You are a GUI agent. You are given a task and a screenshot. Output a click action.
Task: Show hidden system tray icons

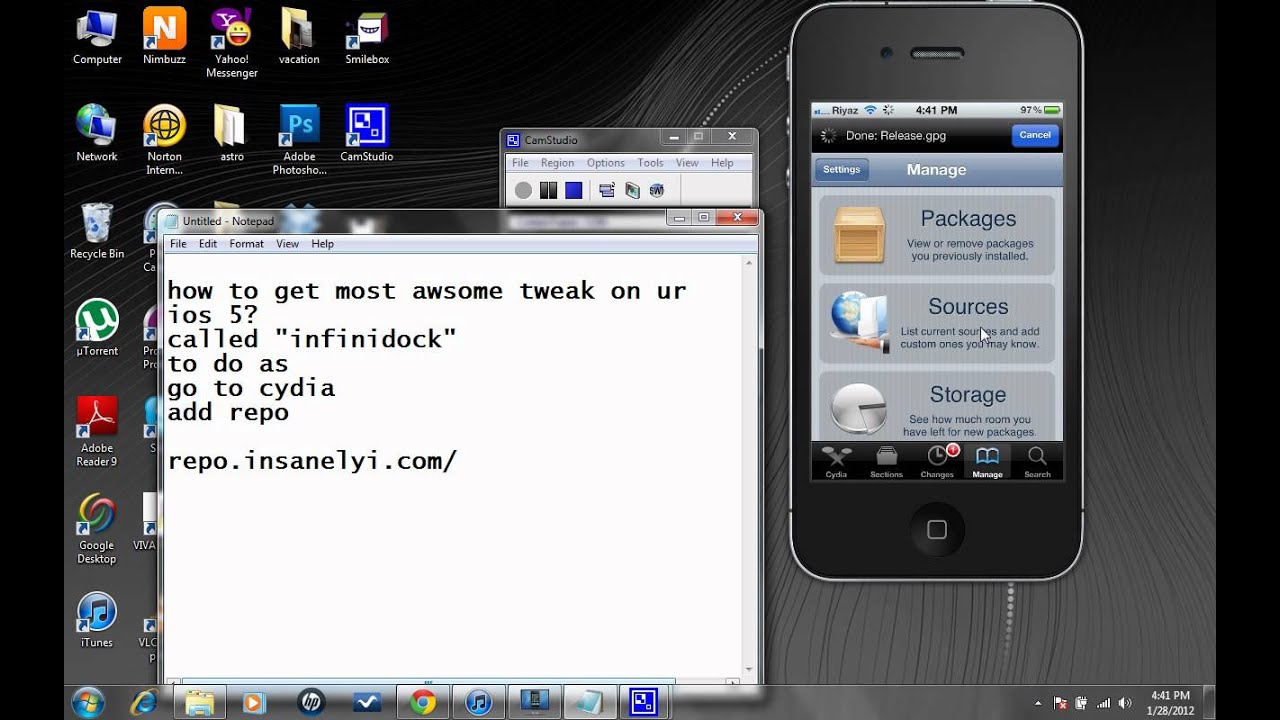click(1039, 703)
